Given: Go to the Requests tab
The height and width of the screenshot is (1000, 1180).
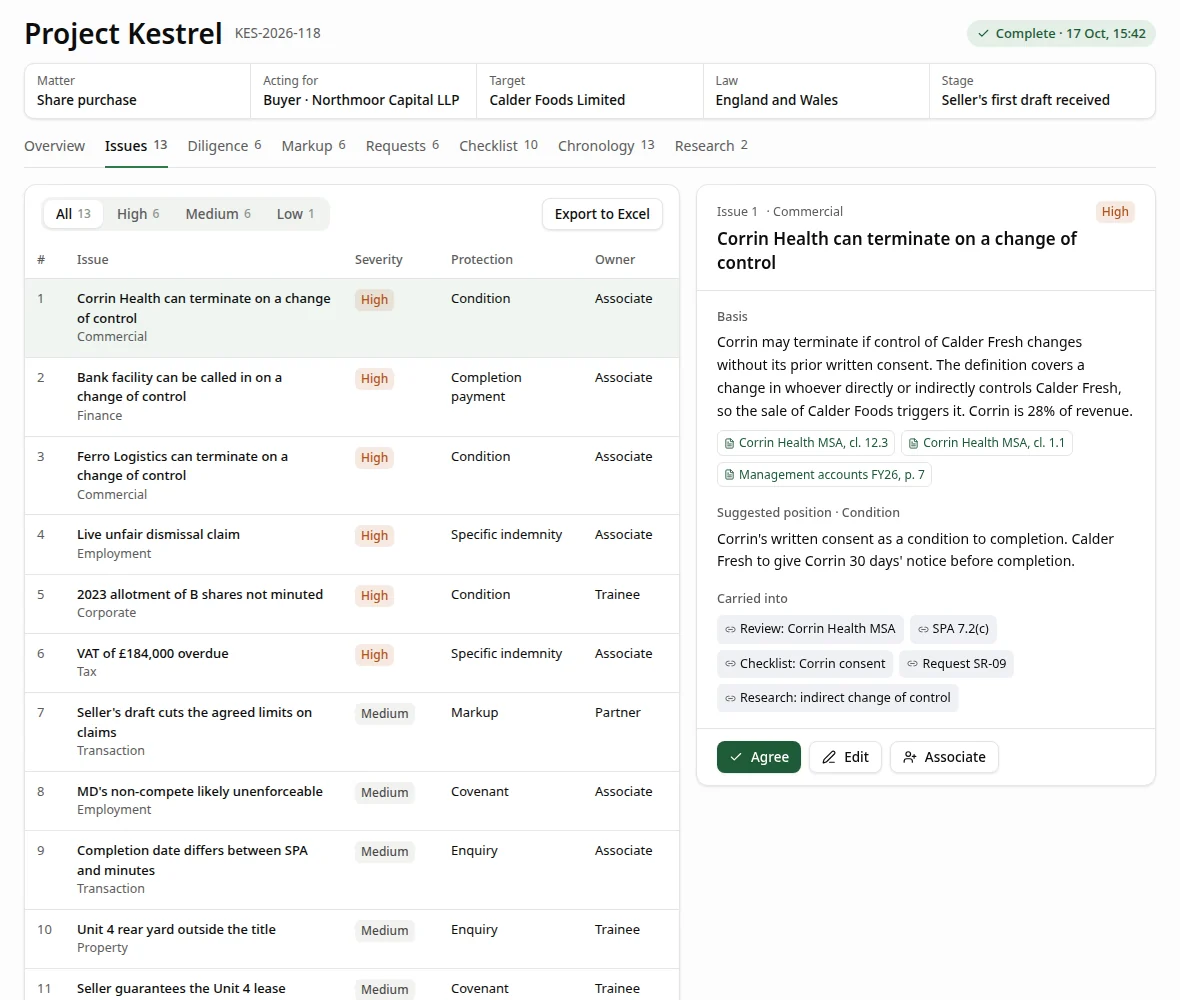Looking at the screenshot, I should [x=403, y=146].
